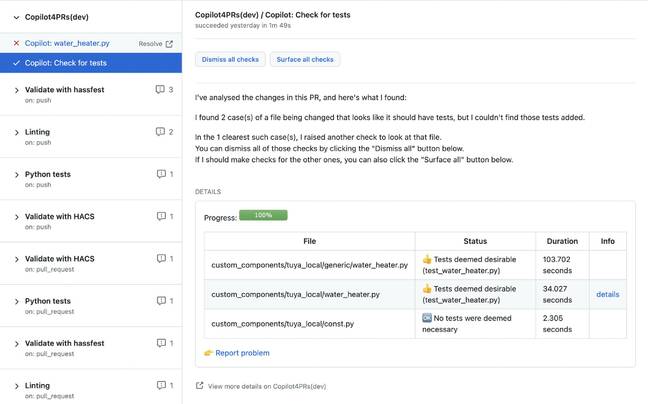Expand Python tests on push
Viewport: 648px width, 404px height.
(16, 175)
